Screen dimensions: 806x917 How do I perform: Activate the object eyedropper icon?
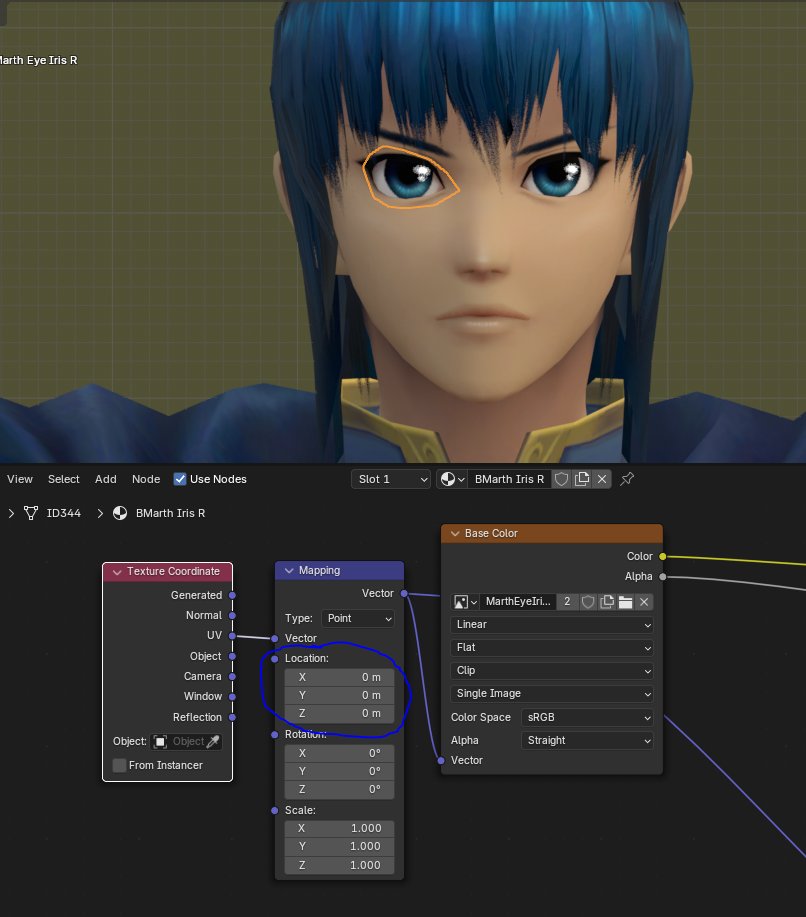pyautogui.click(x=213, y=742)
